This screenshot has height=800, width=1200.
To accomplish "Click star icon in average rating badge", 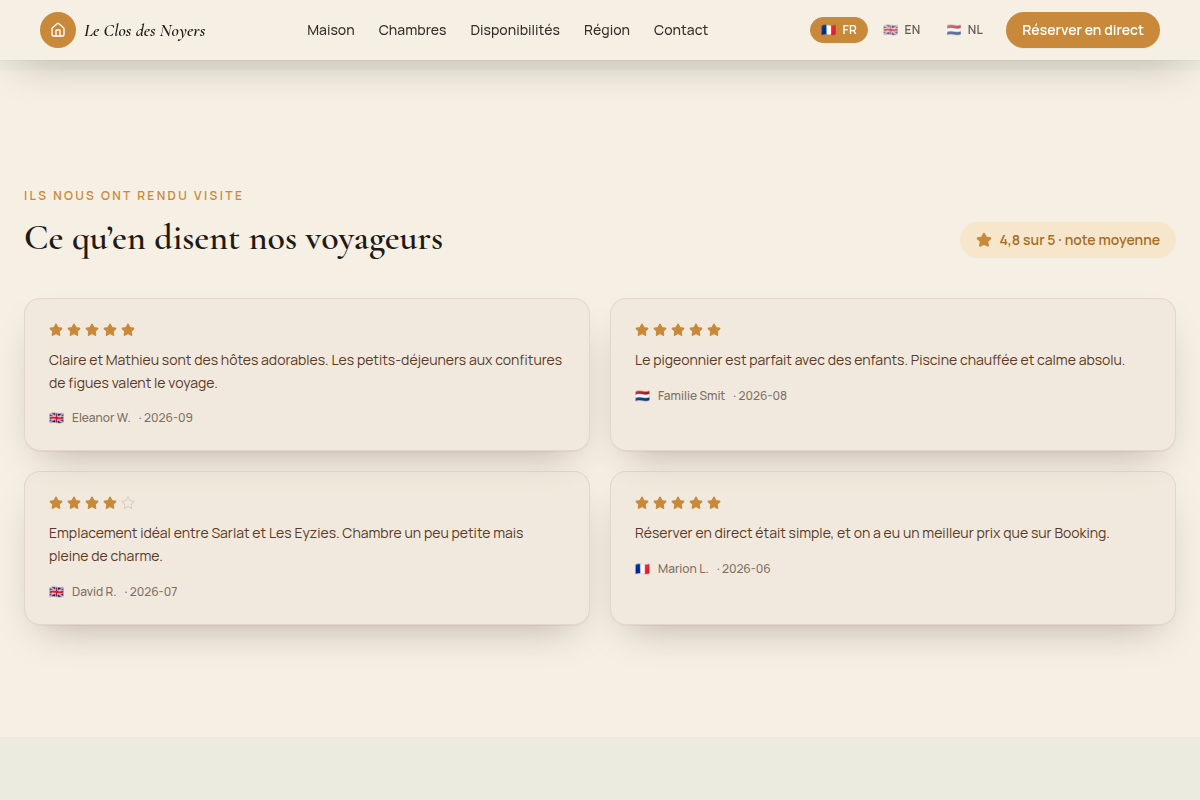I will coord(984,240).
